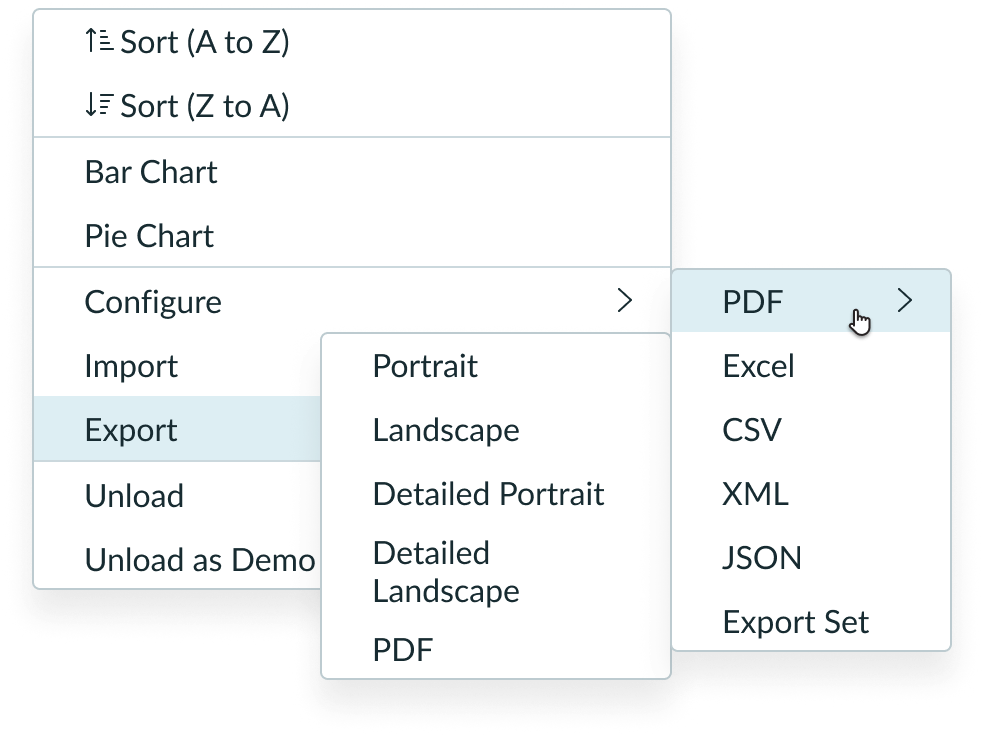This screenshot has width=984, height=736.
Task: Click the ascending sort icon
Action: click(97, 41)
